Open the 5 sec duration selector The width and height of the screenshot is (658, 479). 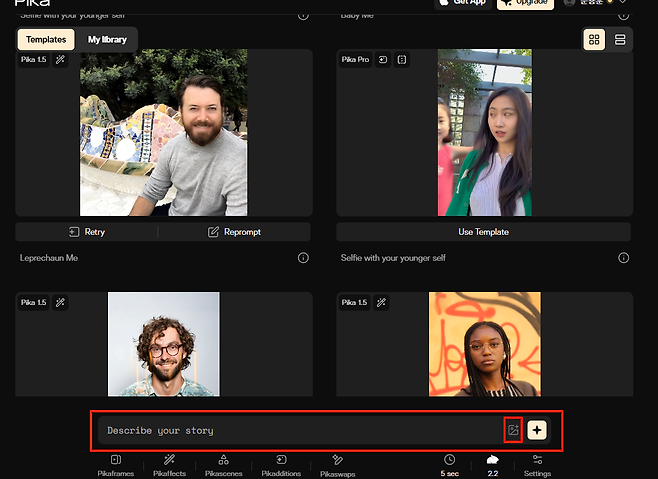[450, 465]
